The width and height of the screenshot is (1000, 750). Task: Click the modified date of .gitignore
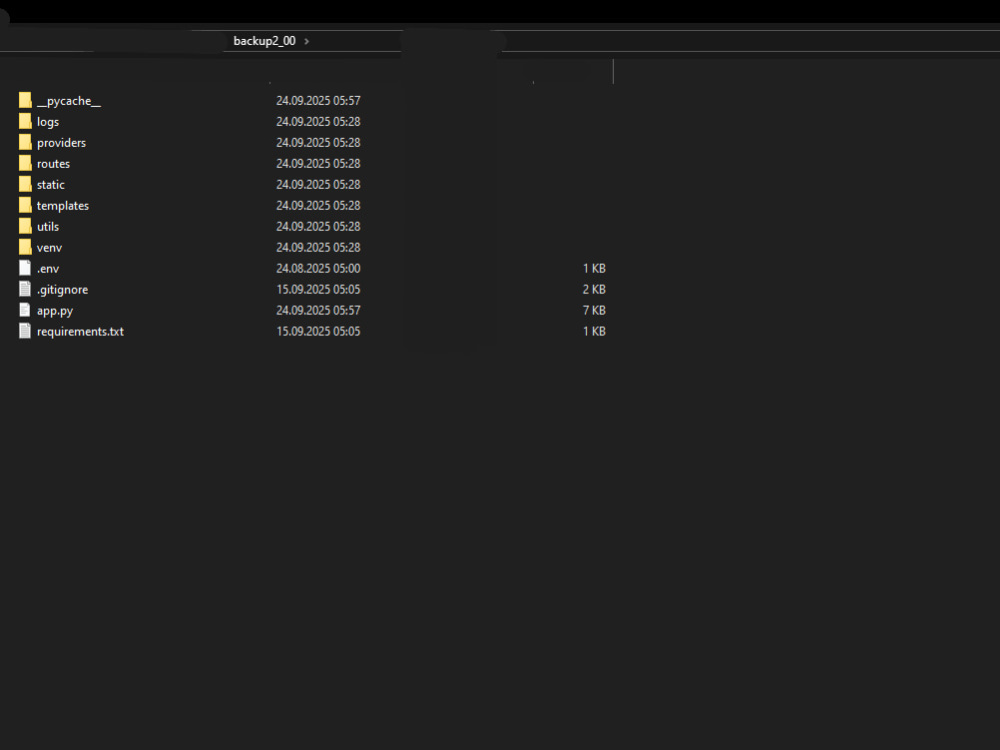click(x=318, y=290)
